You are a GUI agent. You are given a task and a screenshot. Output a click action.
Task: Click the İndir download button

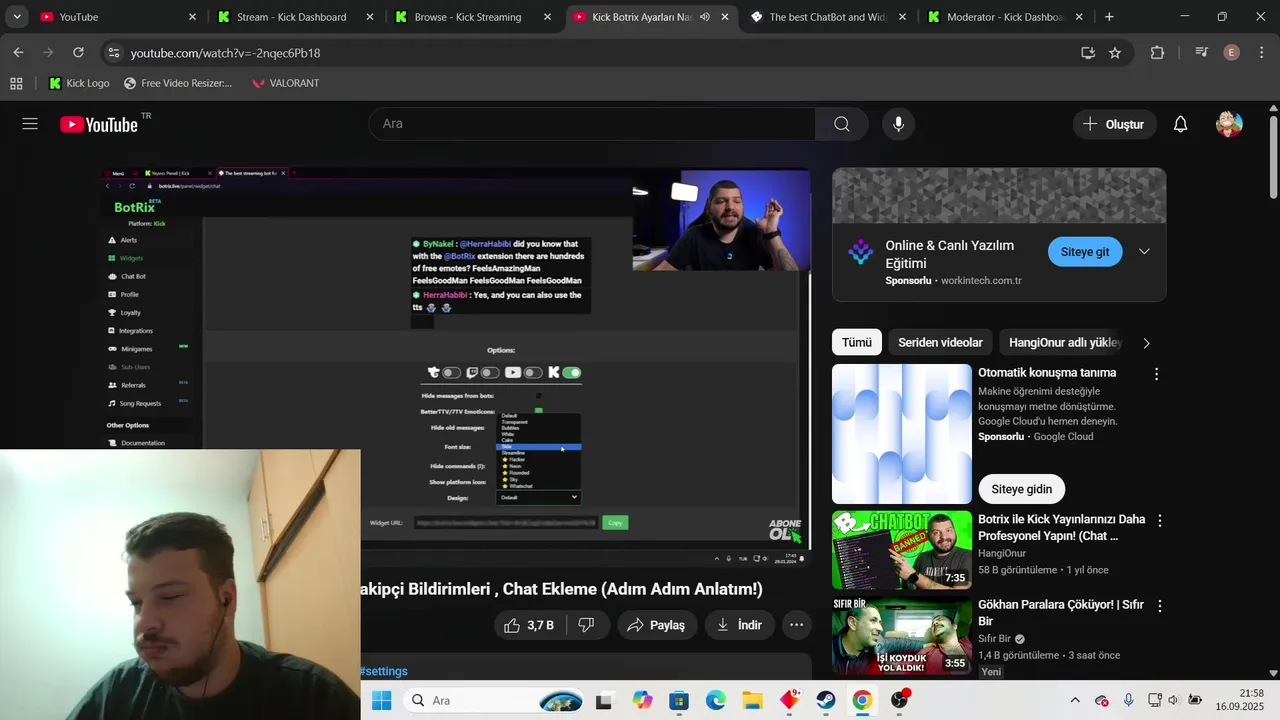739,625
